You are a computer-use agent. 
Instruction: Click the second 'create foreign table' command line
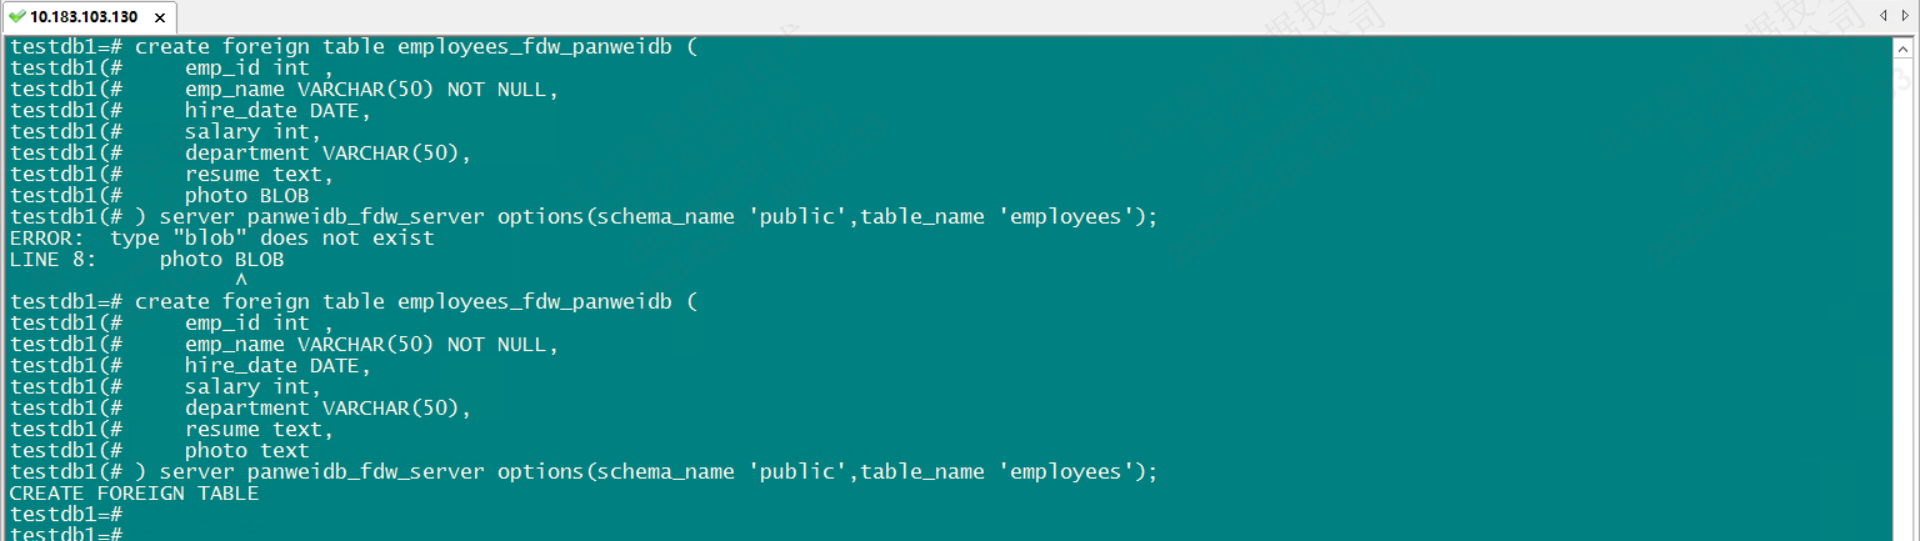[x=403, y=301]
